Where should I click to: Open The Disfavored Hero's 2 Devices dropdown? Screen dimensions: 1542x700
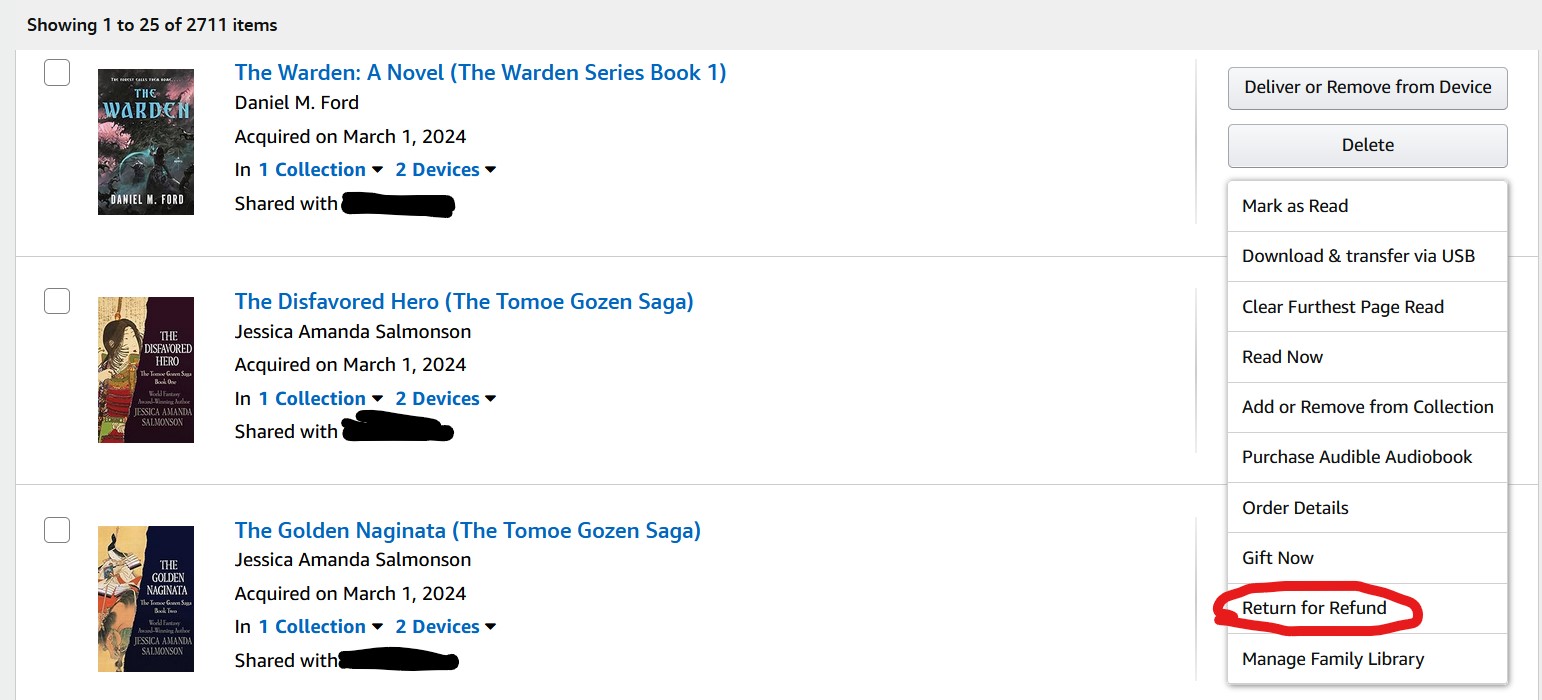446,398
